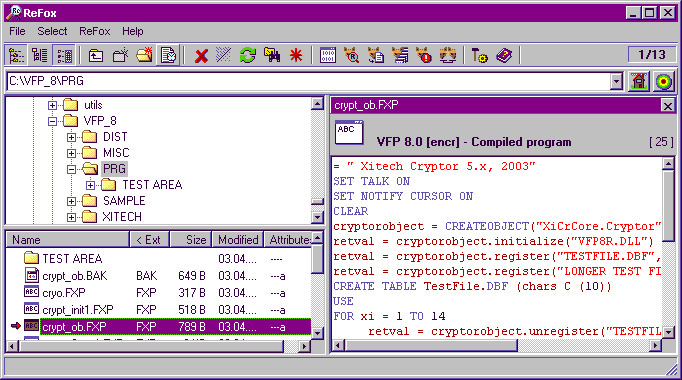The width and height of the screenshot is (682, 380).
Task: Toggle the tree view mode button
Action: [17, 56]
